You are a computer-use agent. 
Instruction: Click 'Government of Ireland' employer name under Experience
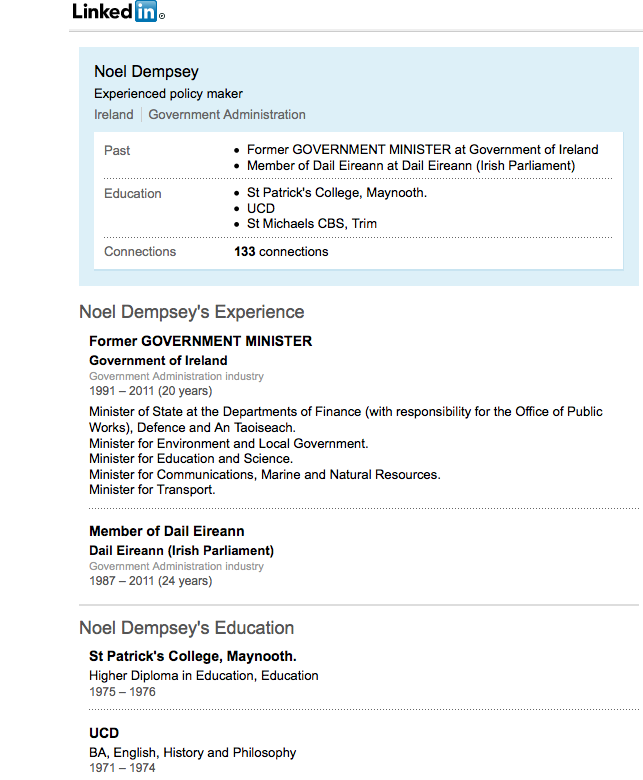tap(158, 361)
